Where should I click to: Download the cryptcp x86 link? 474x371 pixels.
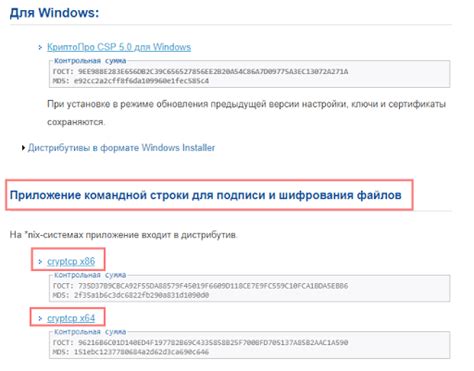(71, 261)
